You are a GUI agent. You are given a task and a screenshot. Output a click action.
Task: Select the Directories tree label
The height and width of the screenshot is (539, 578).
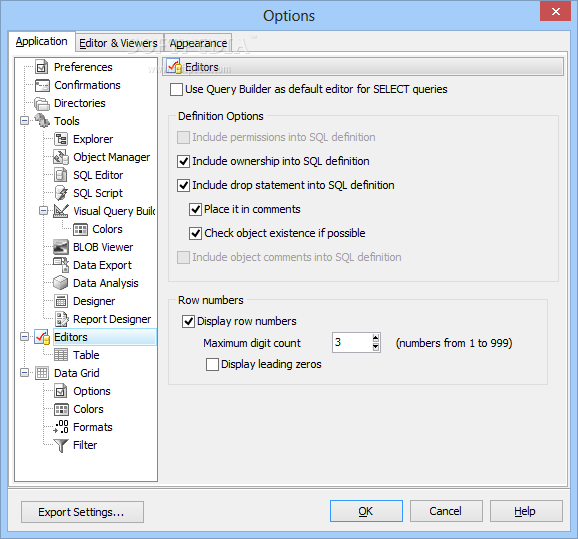pyautogui.click(x=80, y=103)
